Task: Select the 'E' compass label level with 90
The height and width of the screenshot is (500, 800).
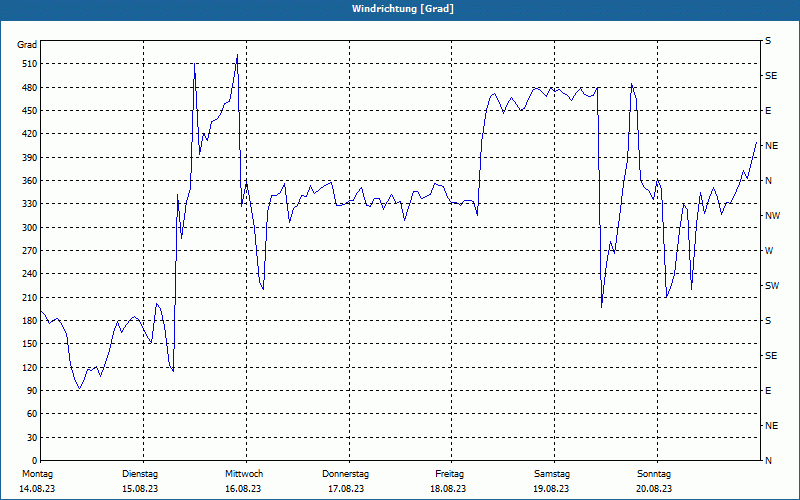Action: point(768,391)
